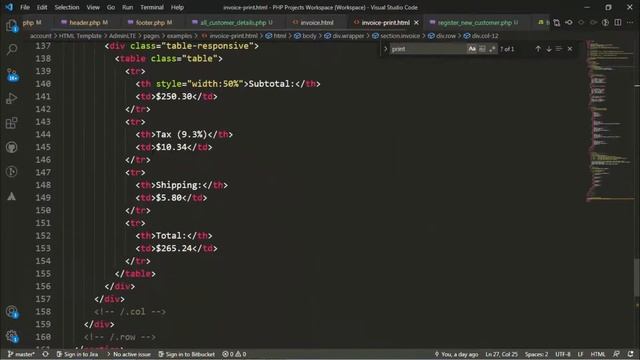Open the Run and Debug view

coord(11,98)
